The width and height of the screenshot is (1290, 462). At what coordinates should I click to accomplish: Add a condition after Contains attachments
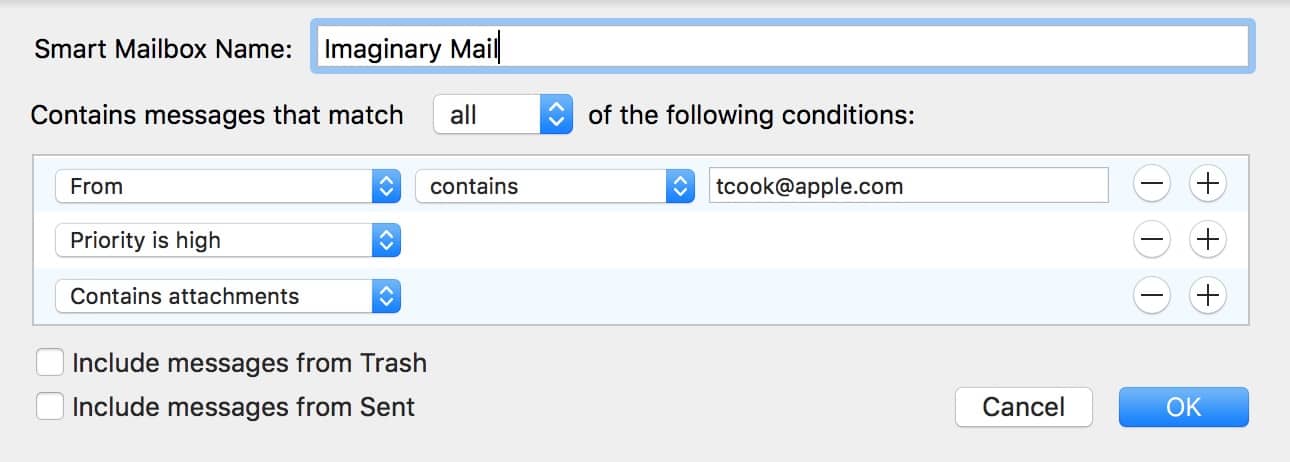pos(1208,296)
